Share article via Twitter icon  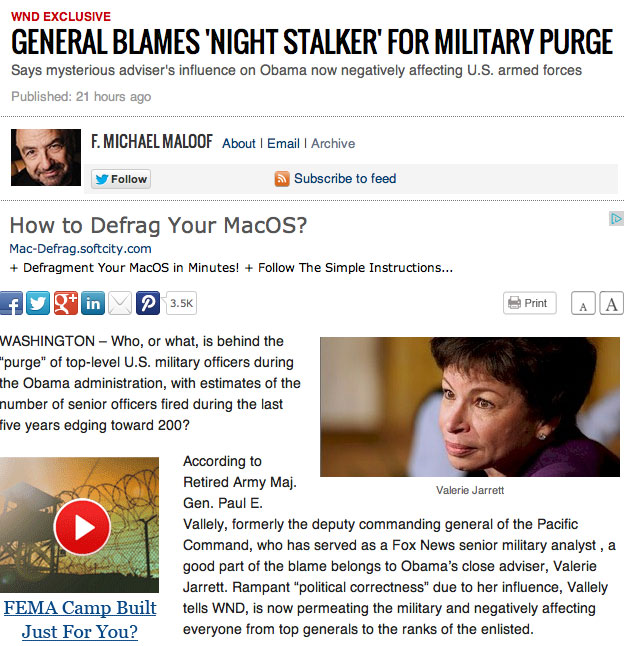pyautogui.click(x=38, y=303)
